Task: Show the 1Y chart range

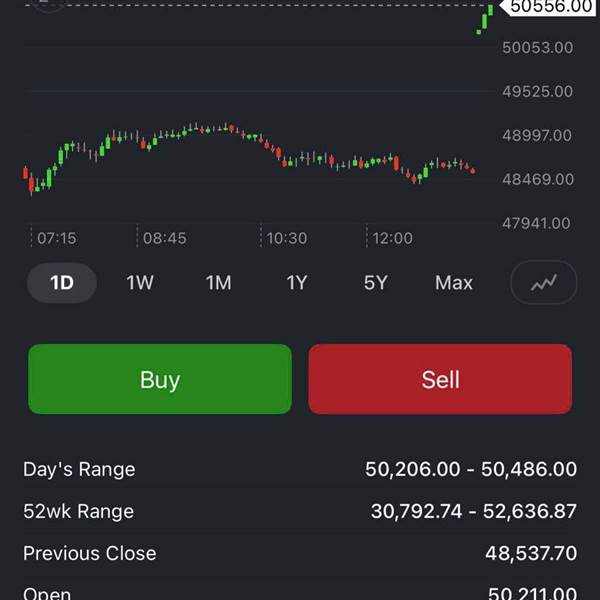Action: tap(297, 283)
